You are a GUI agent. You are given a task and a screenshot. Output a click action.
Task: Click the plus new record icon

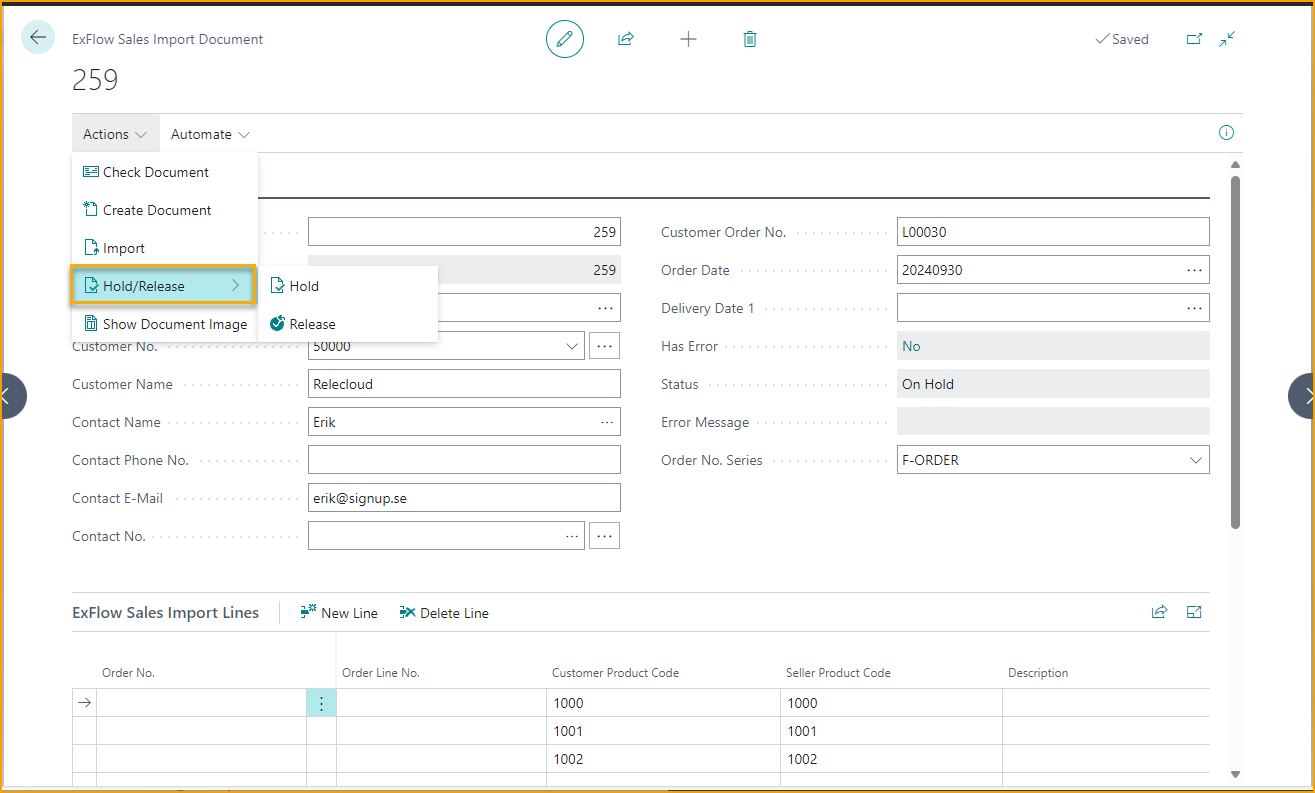point(688,39)
